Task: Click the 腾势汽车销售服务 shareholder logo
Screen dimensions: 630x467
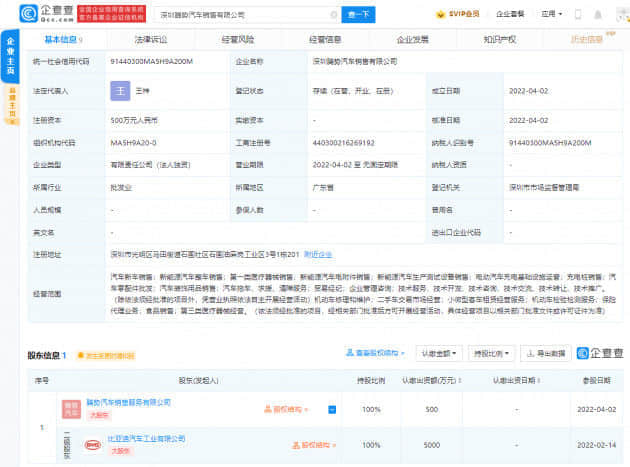Action: tap(72, 410)
